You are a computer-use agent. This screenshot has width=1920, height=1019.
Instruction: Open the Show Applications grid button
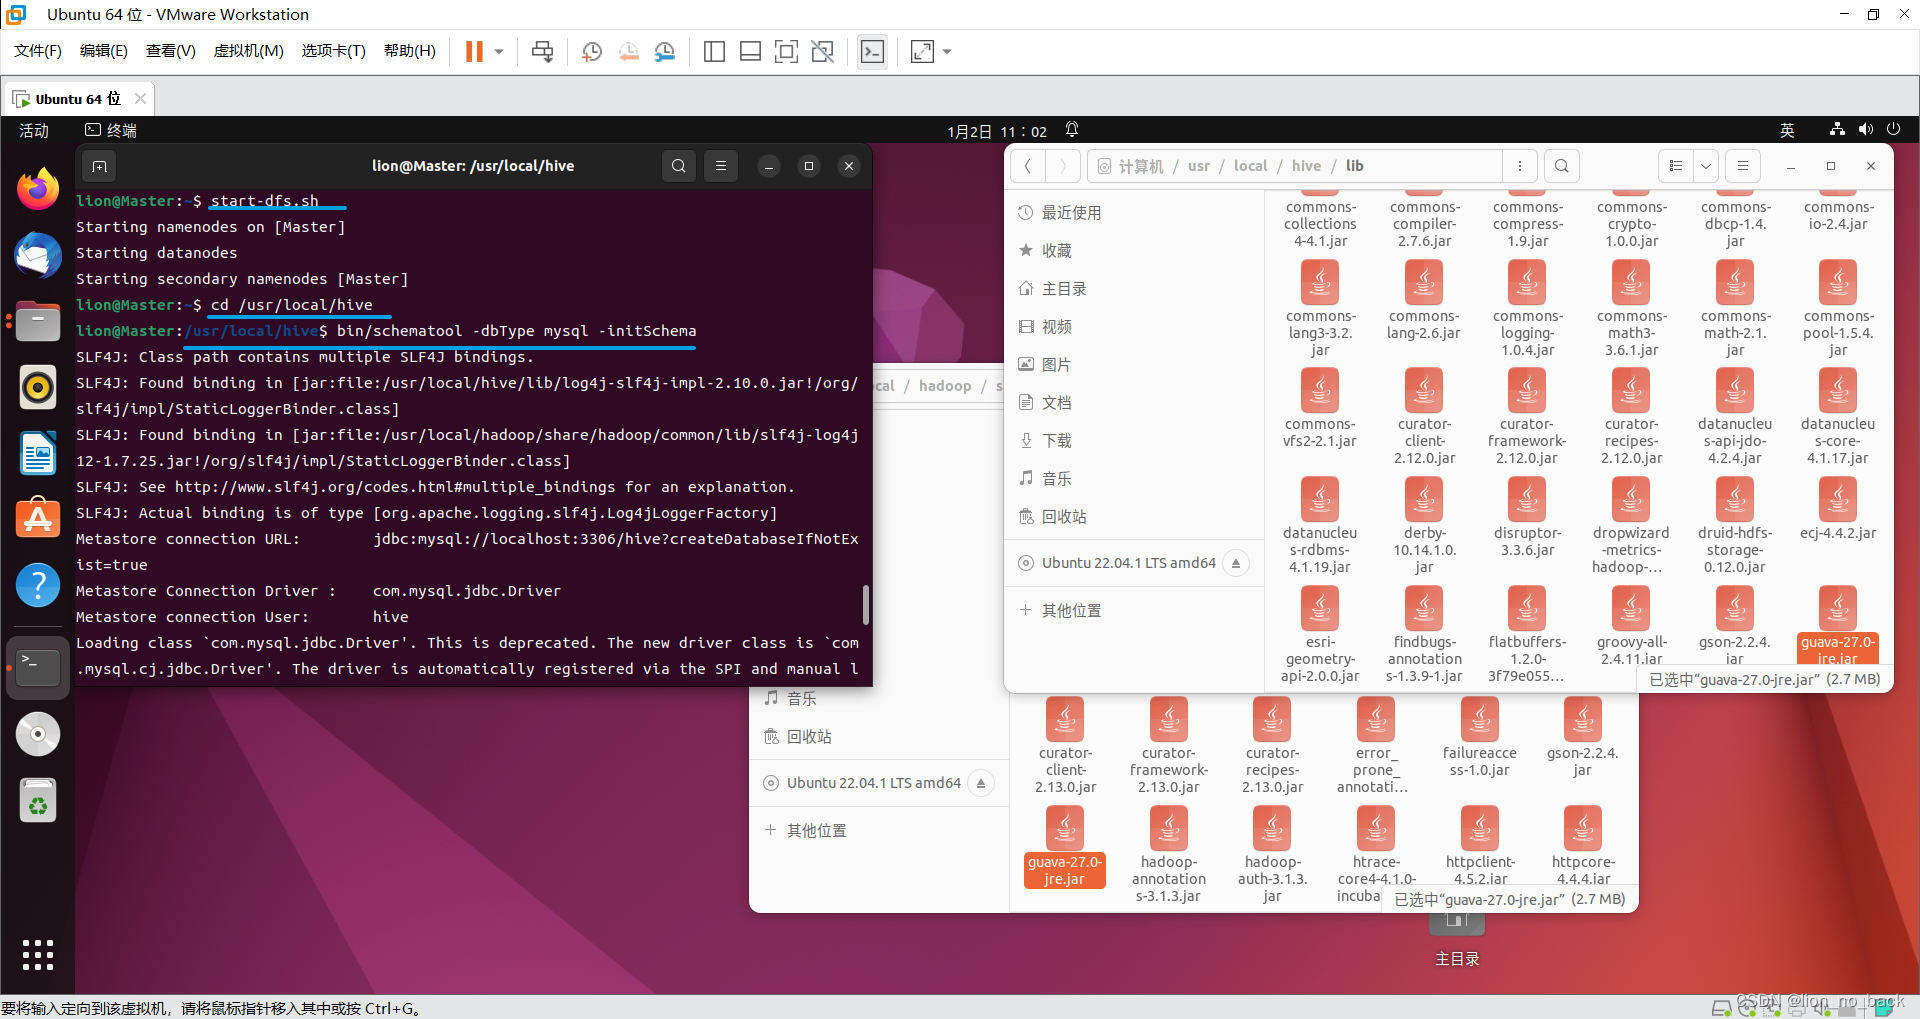pos(38,955)
